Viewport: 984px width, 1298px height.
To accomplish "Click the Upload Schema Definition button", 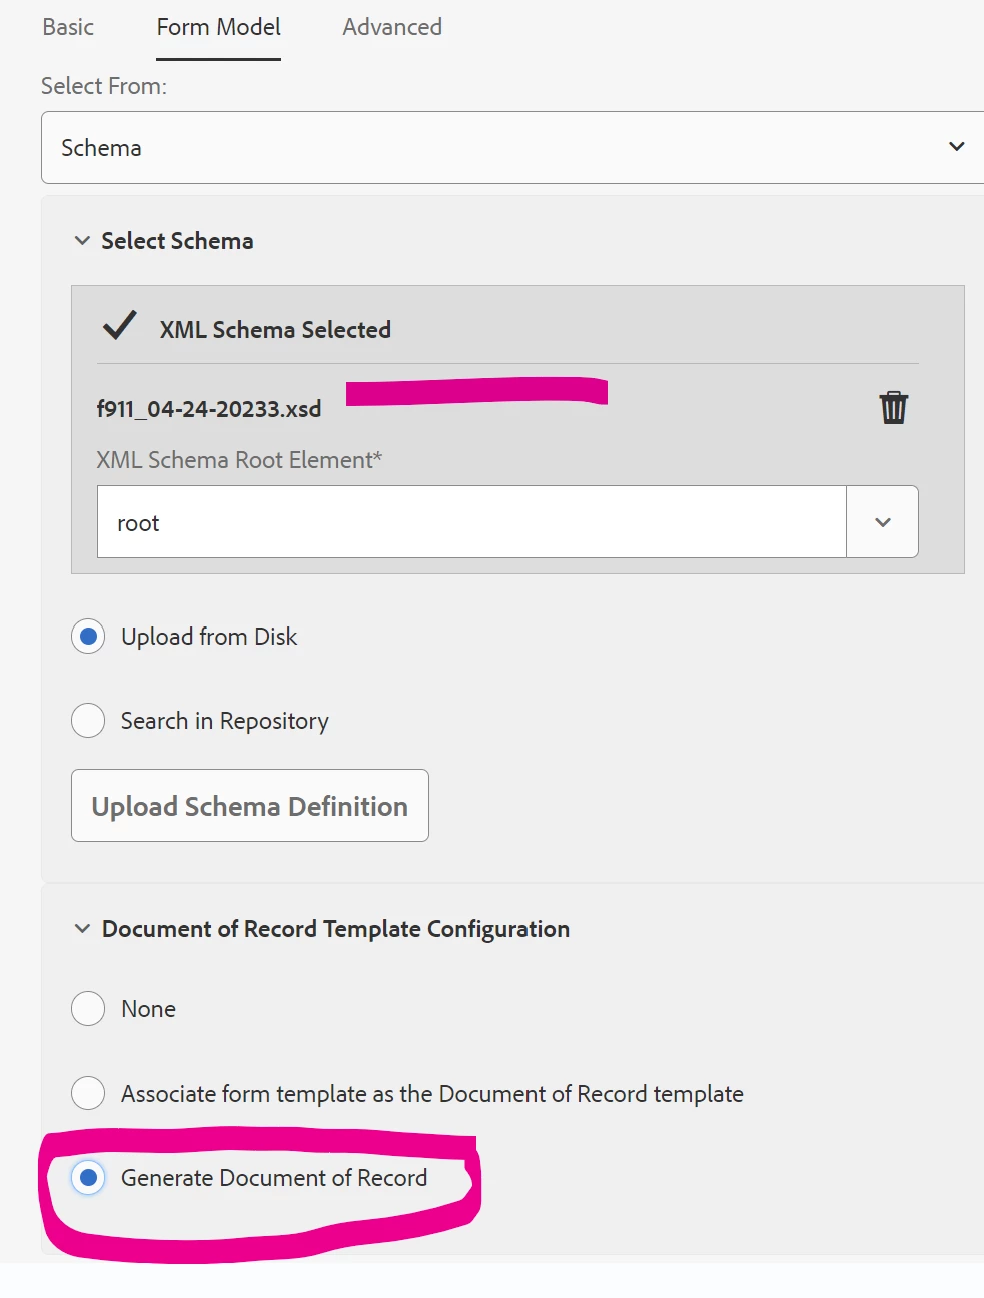I will [x=250, y=806].
